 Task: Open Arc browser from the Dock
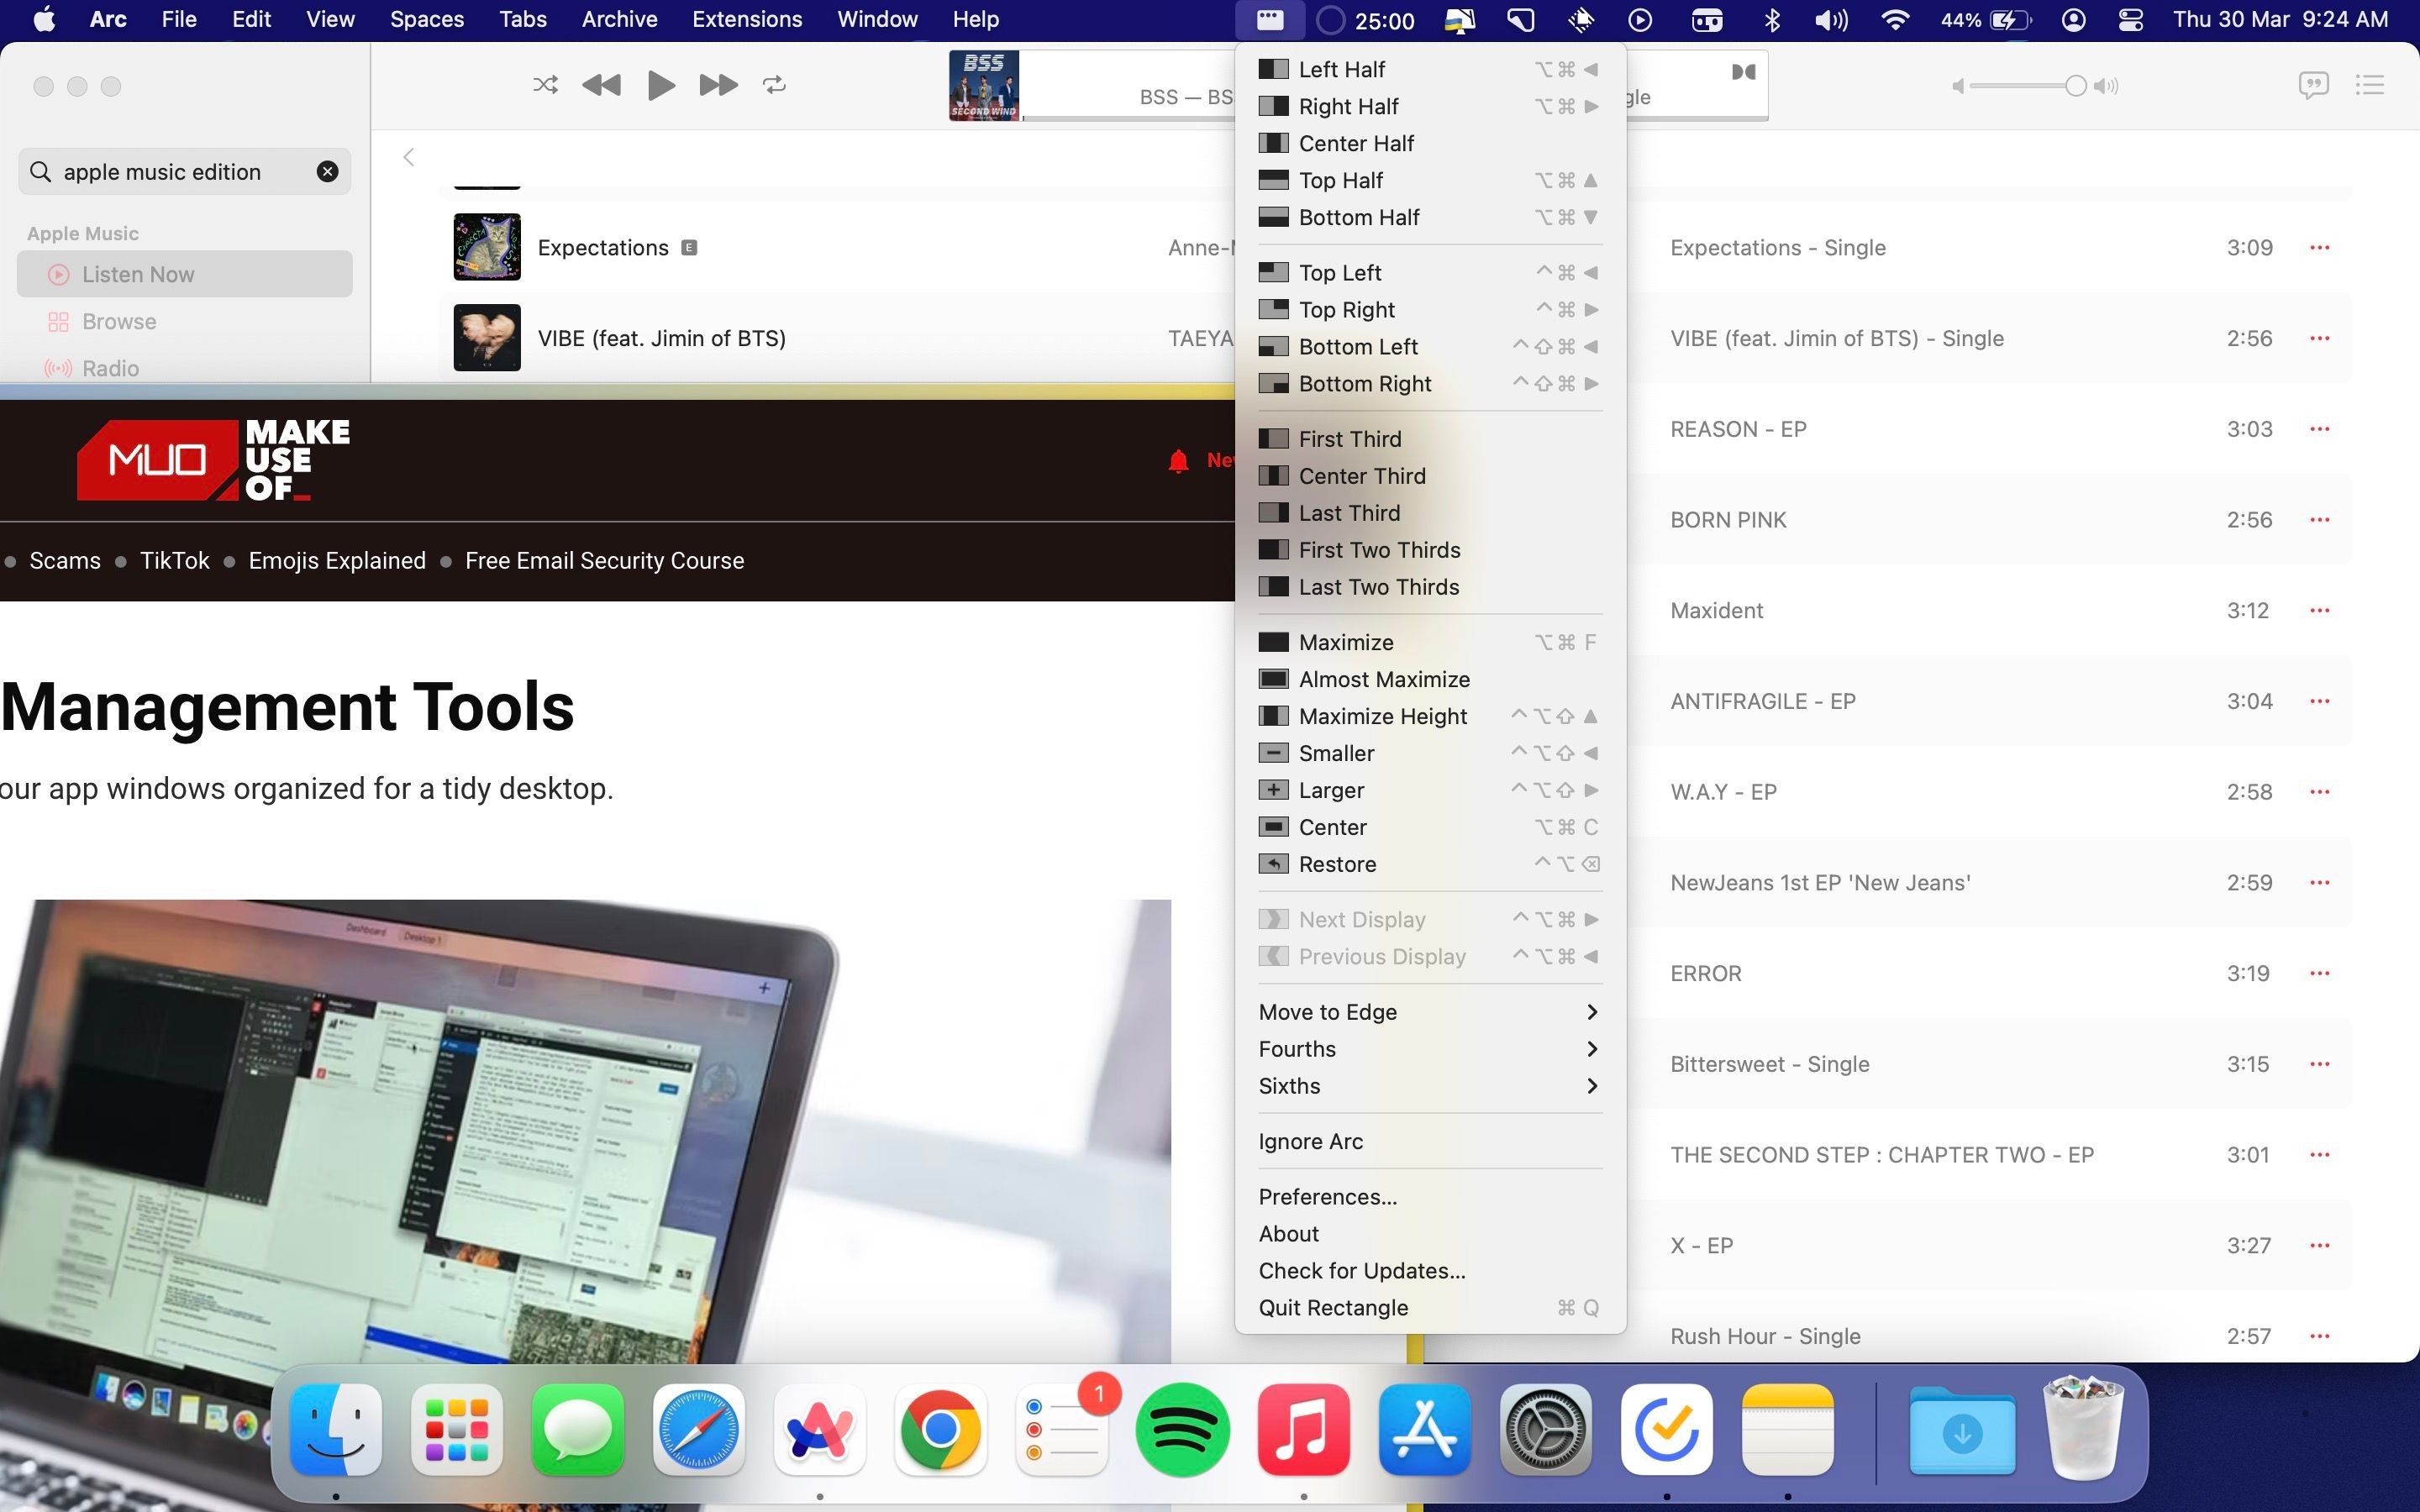point(820,1430)
